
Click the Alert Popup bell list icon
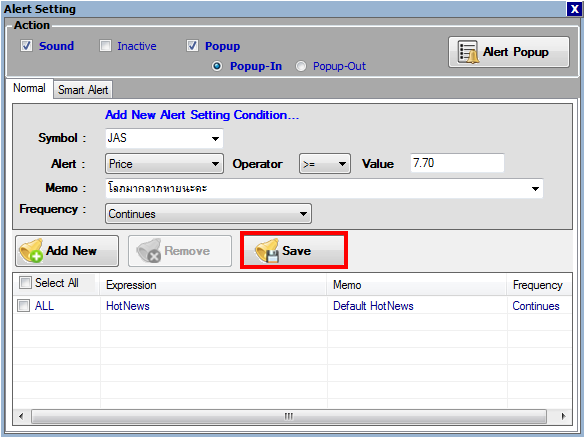[x=468, y=52]
